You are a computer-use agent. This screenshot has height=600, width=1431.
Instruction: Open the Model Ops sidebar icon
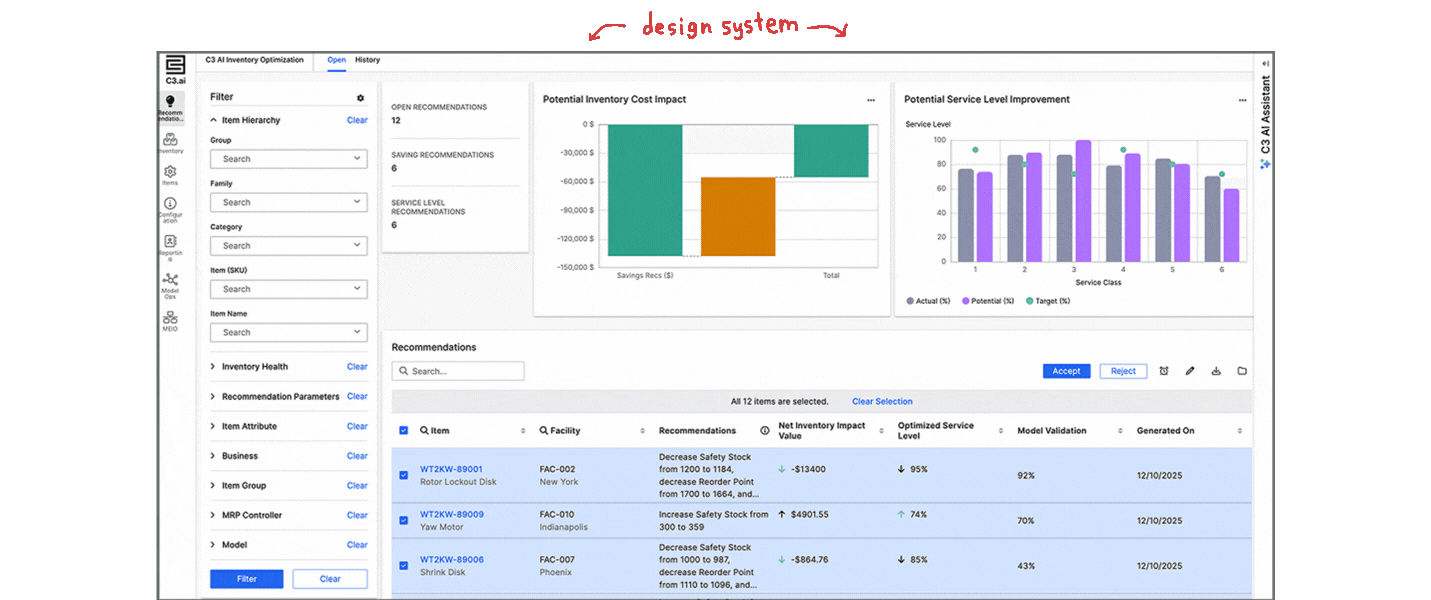170,280
